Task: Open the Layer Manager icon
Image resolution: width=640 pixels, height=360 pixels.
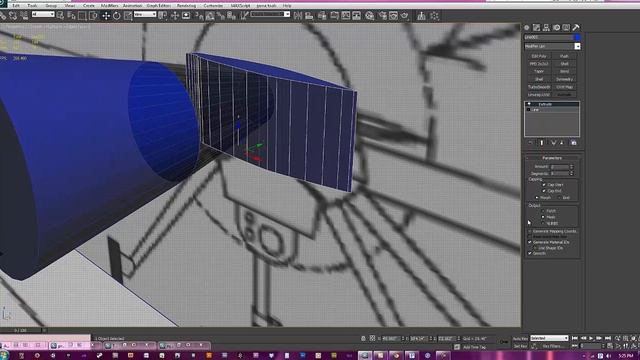Action: 322,16
